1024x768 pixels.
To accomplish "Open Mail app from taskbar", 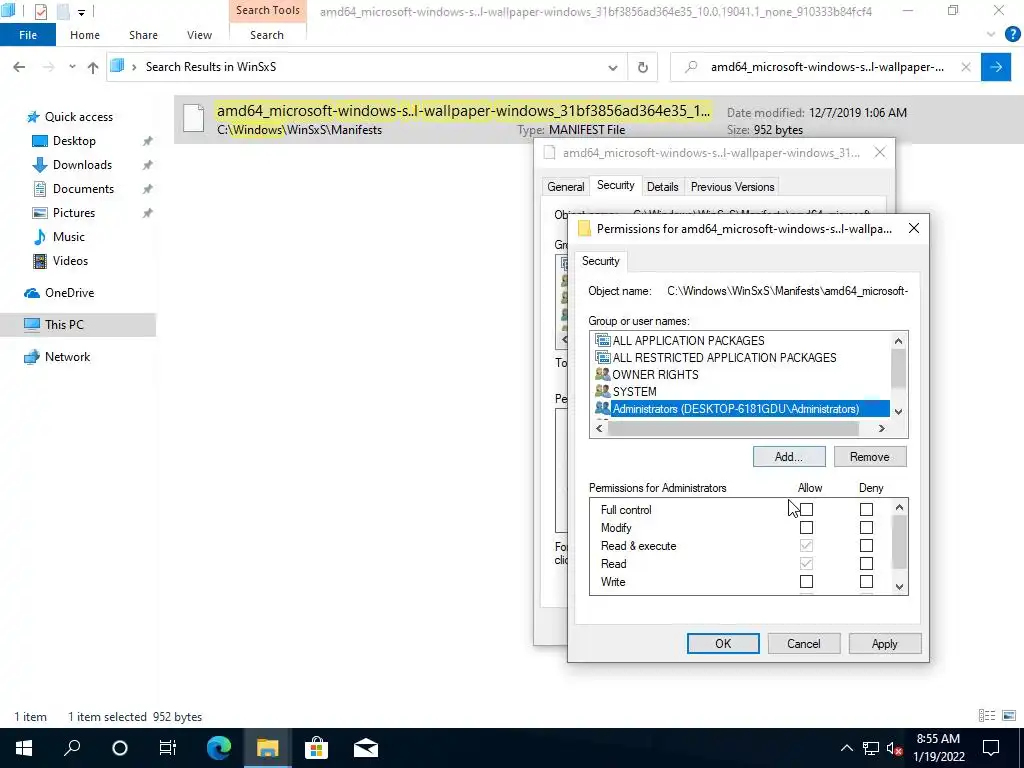I will pyautogui.click(x=366, y=748).
